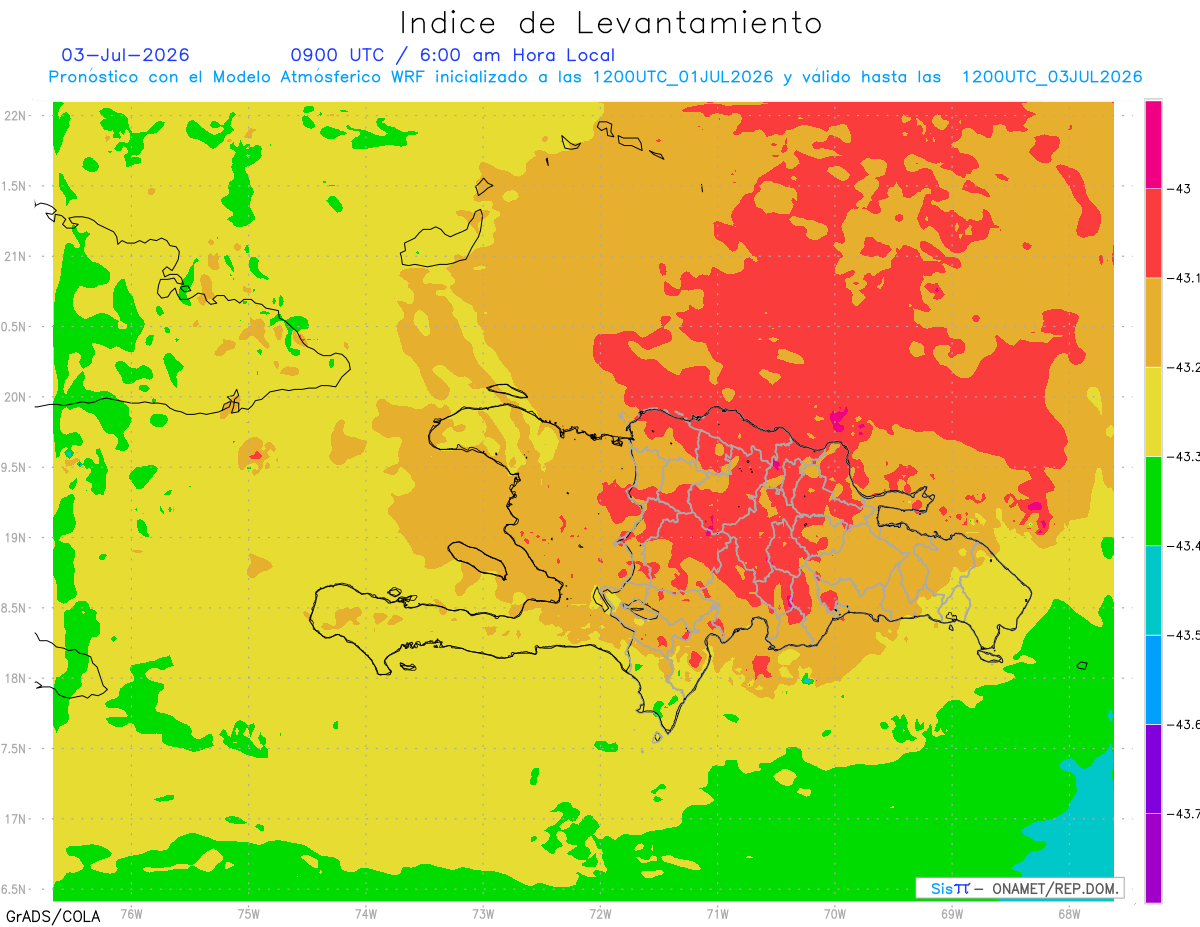Viewport: 1200px width, 927px height.
Task: Click the magenta swatch atop the color scale
Action: coord(1153,144)
